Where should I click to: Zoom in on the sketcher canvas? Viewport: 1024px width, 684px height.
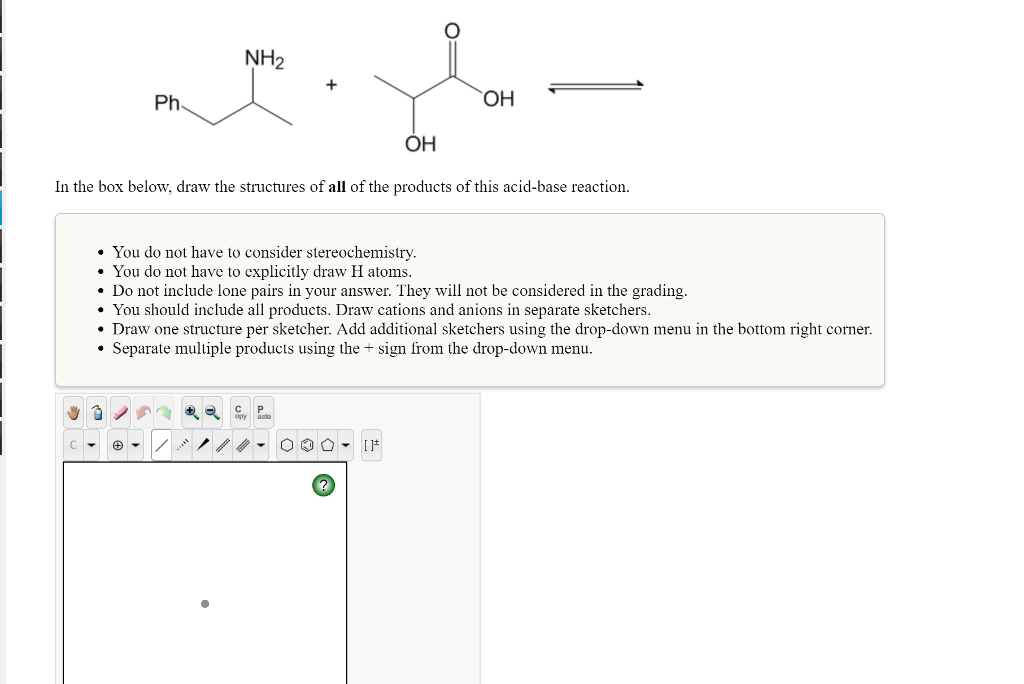192,412
